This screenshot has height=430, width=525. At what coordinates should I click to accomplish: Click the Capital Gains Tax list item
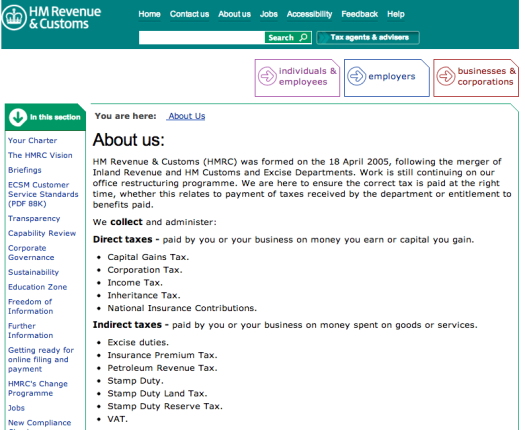pyautogui.click(x=148, y=257)
